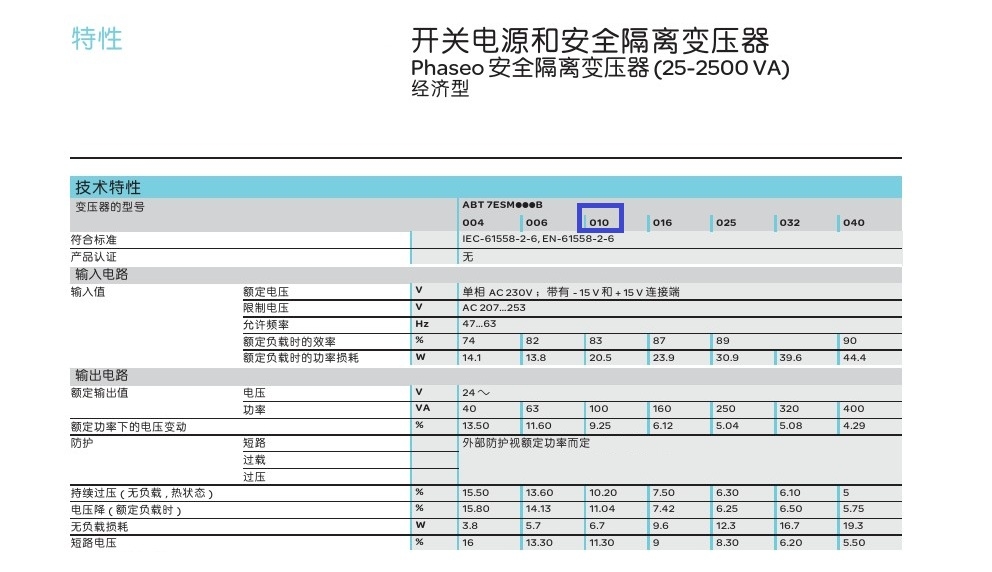Viewport: 992px width, 572px height.
Task: Click the "电压降 (额定负载时)" label
Action: pos(126,510)
